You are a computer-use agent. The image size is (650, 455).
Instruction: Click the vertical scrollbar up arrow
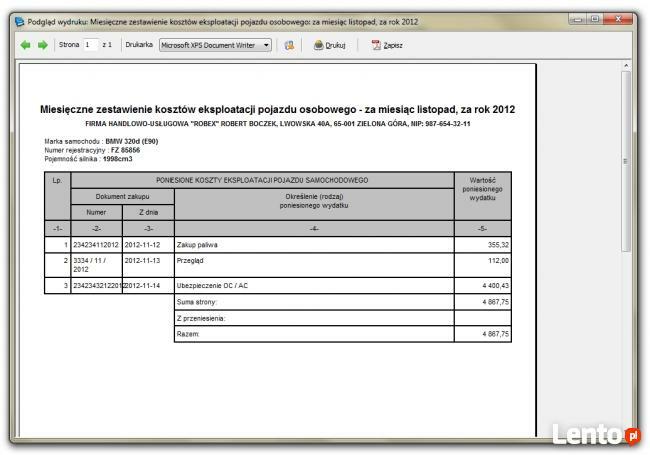tap(628, 68)
